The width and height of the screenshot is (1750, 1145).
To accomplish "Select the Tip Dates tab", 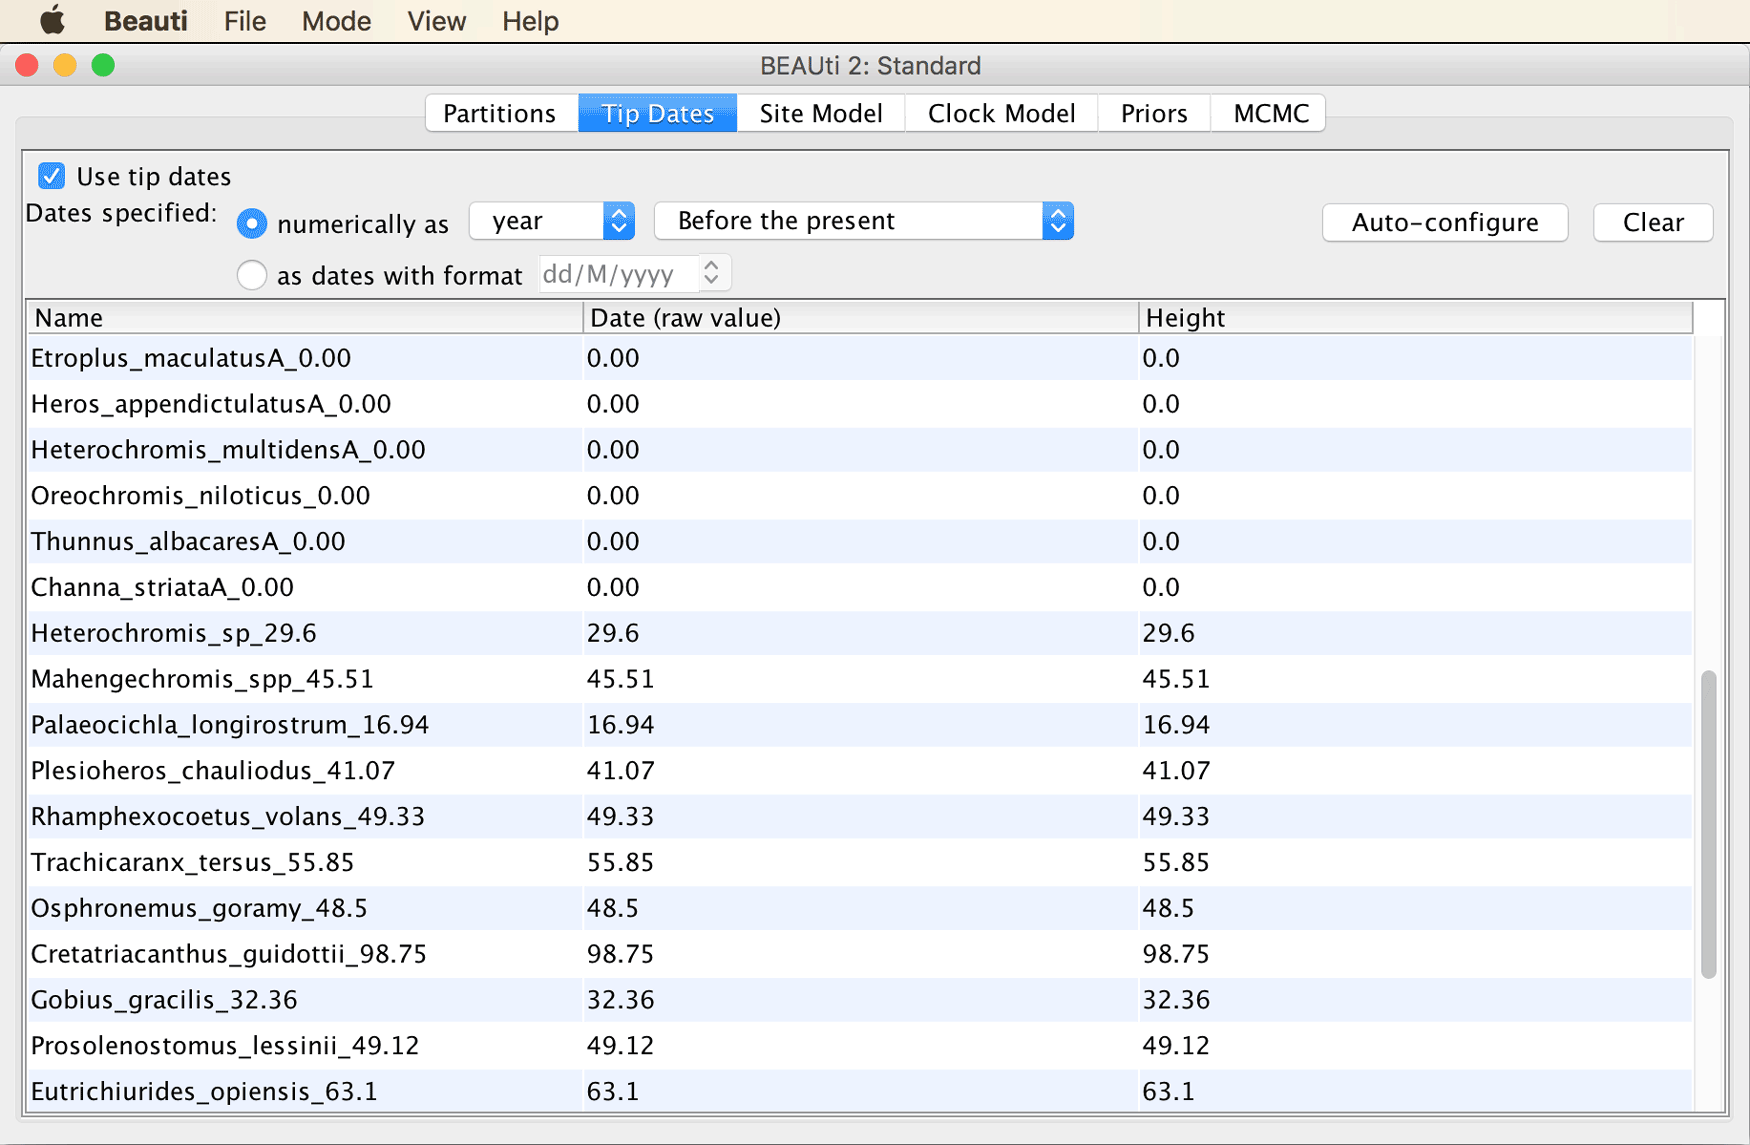I will pyautogui.click(x=658, y=113).
